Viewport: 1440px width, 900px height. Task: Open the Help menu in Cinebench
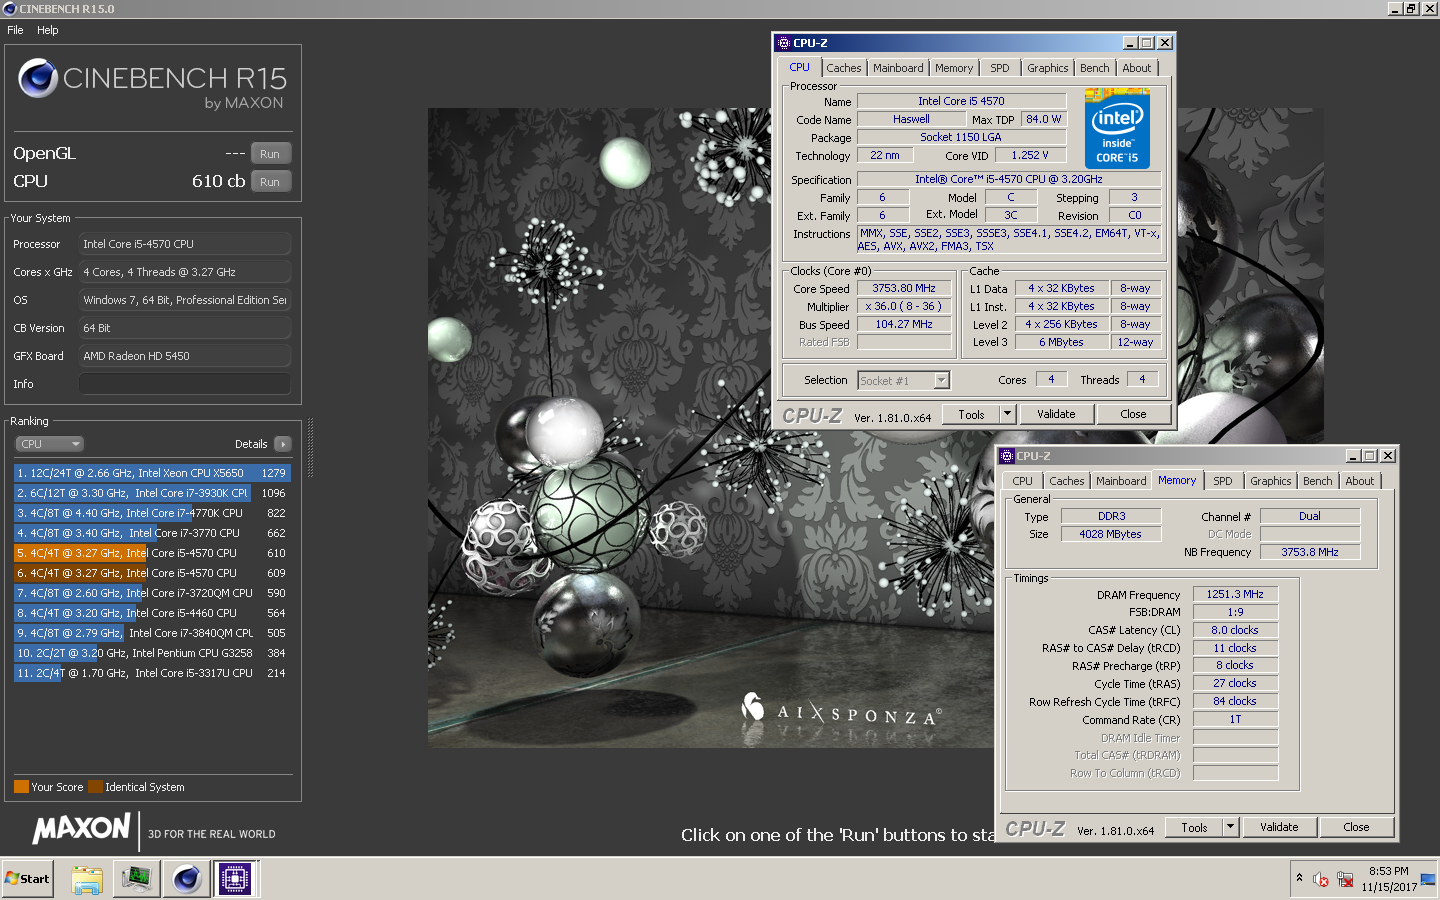click(48, 30)
